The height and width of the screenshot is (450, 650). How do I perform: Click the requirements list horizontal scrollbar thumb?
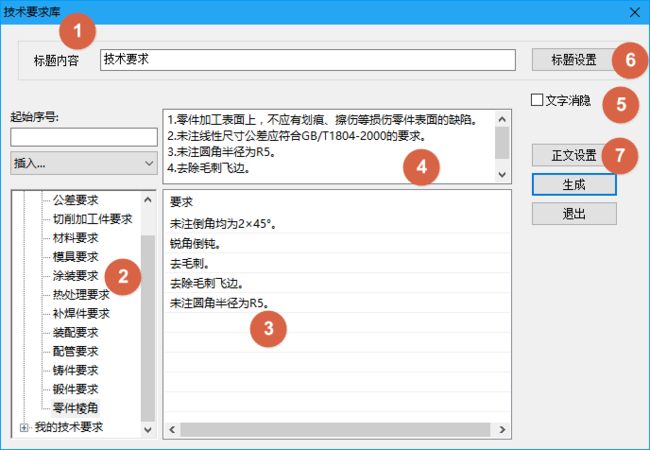click(x=335, y=430)
